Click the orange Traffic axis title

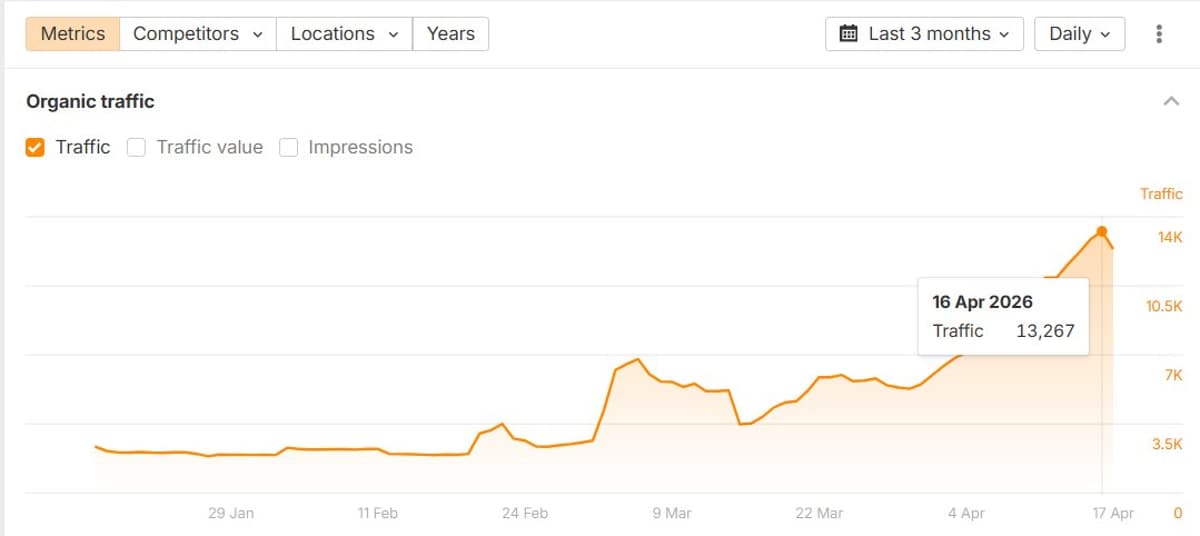click(x=1160, y=194)
